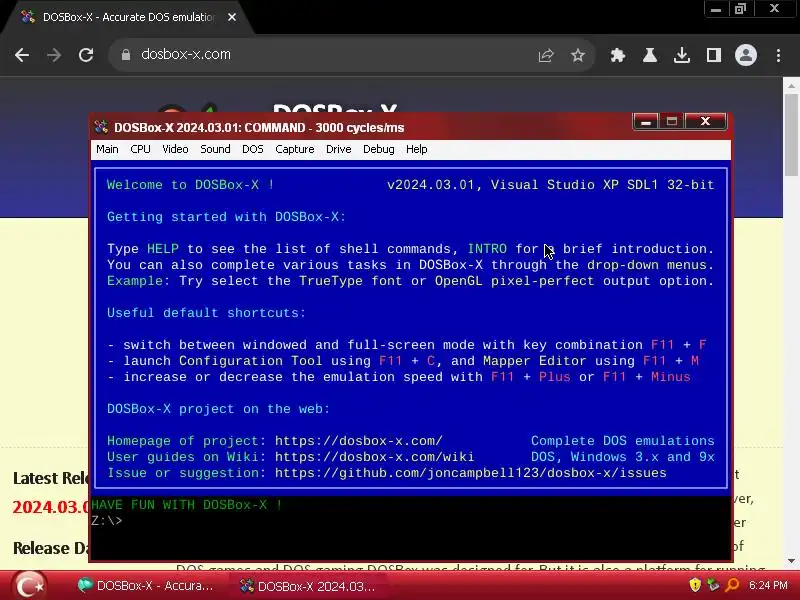Click the second system tray icon
800x600 pixels.
[x=713, y=585]
